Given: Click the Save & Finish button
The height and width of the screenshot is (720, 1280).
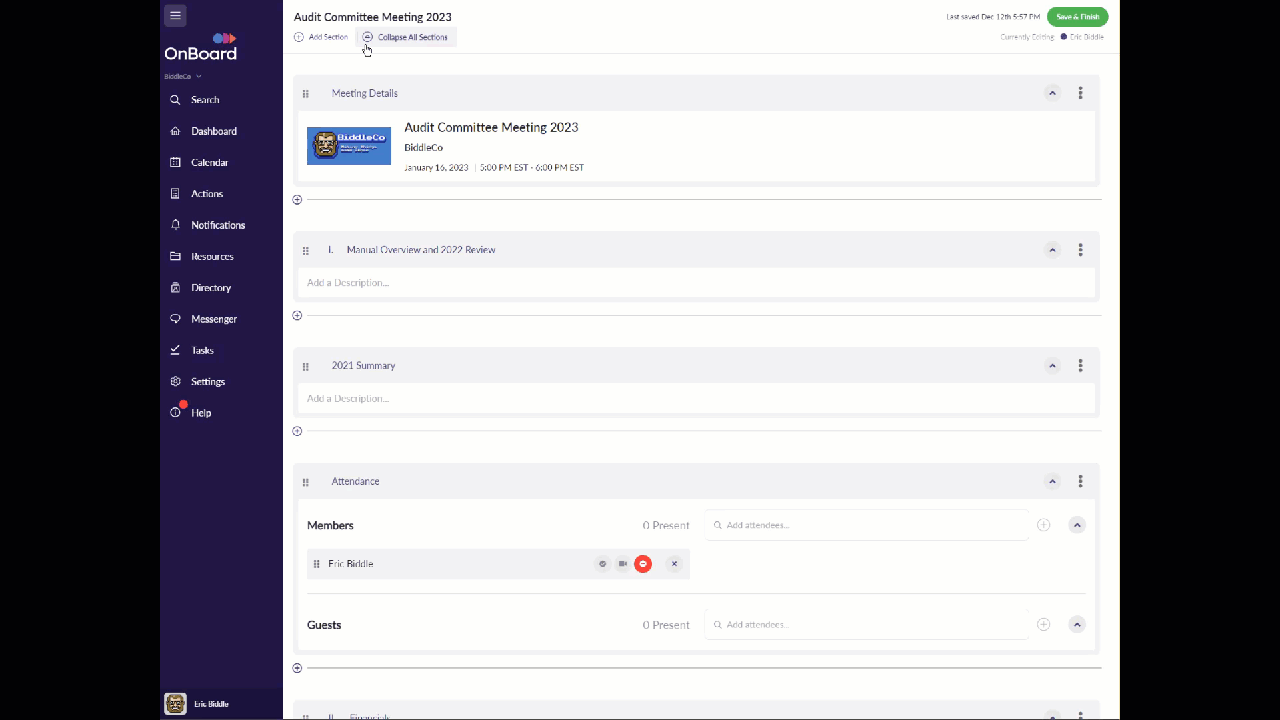Looking at the screenshot, I should pyautogui.click(x=1077, y=16).
